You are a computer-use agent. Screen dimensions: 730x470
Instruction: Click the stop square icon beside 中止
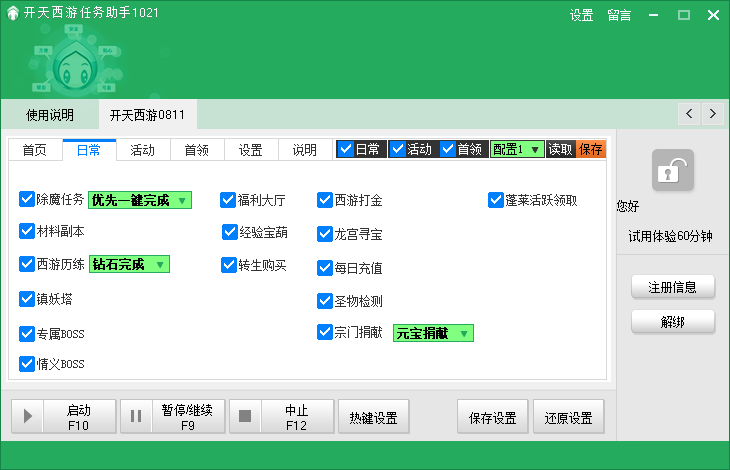(245, 416)
